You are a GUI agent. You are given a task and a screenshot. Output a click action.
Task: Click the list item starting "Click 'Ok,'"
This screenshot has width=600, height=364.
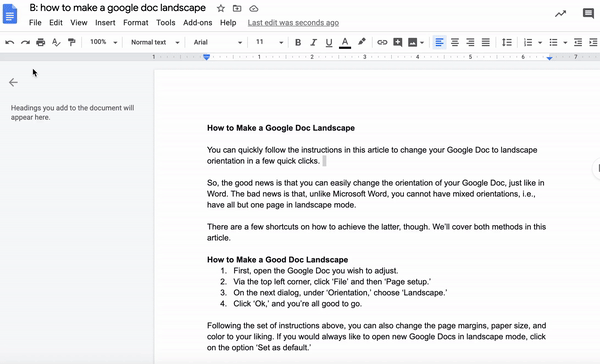pyautogui.click(x=297, y=304)
